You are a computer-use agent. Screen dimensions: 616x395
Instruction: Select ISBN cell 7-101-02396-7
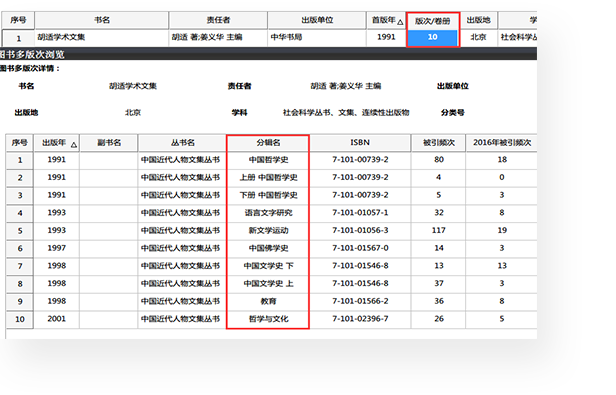point(360,320)
